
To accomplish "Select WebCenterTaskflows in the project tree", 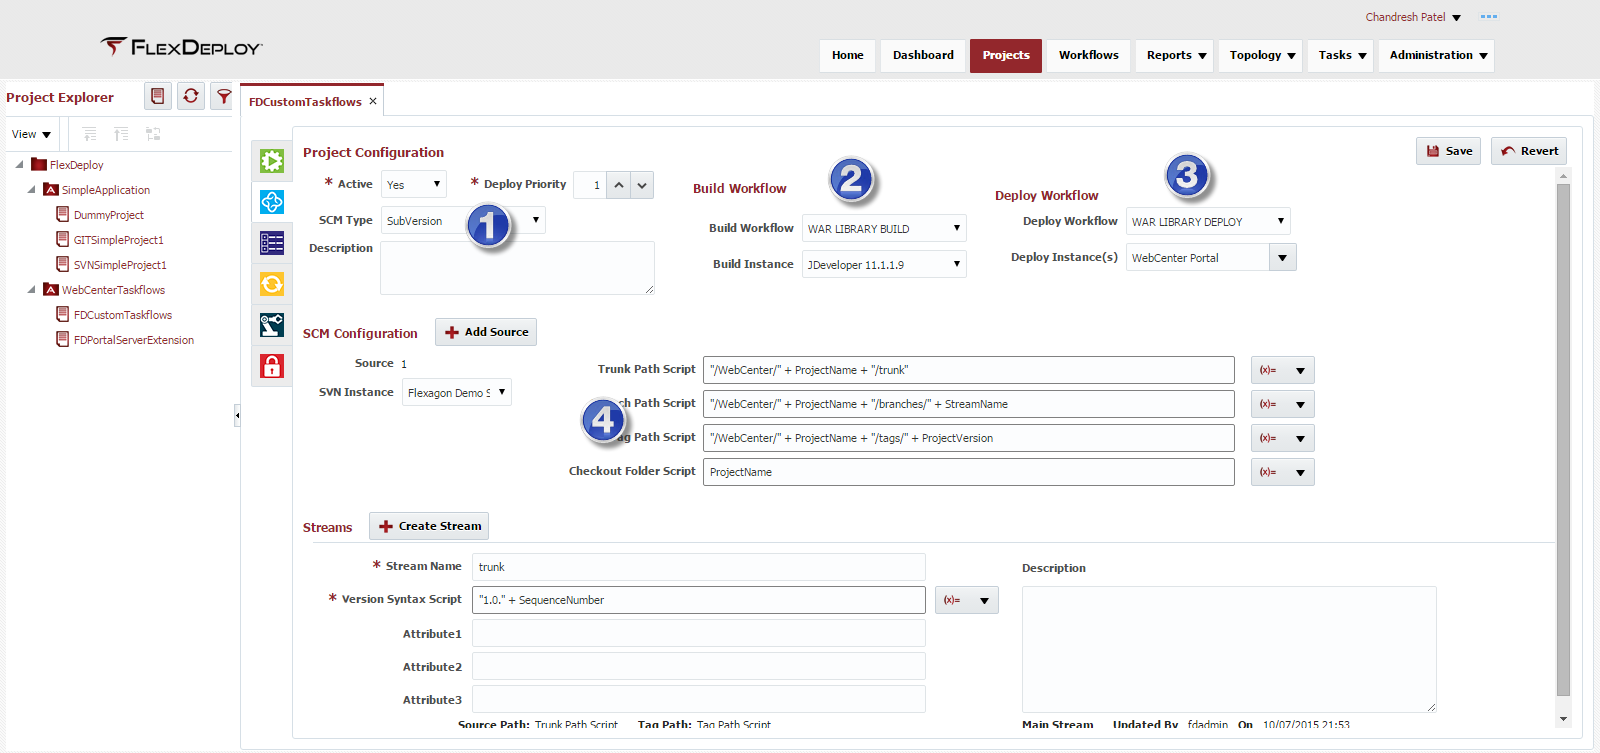I will point(113,290).
